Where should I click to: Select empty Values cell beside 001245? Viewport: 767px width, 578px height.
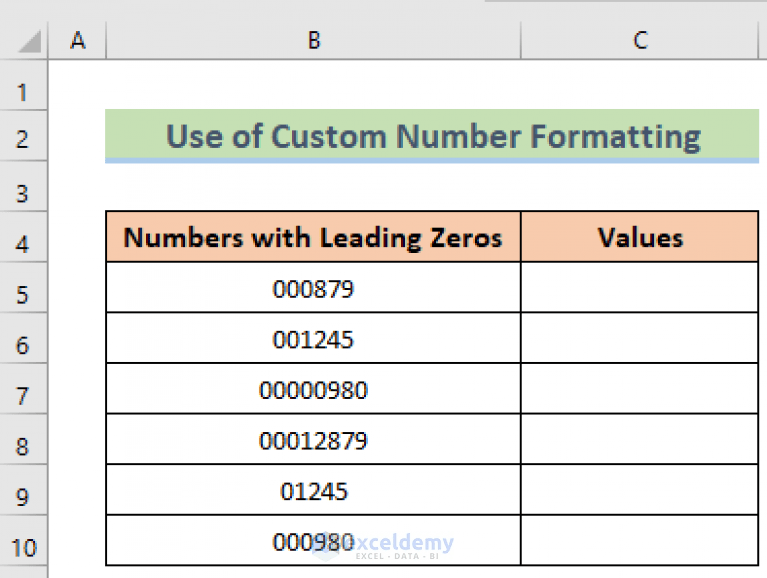coord(640,338)
